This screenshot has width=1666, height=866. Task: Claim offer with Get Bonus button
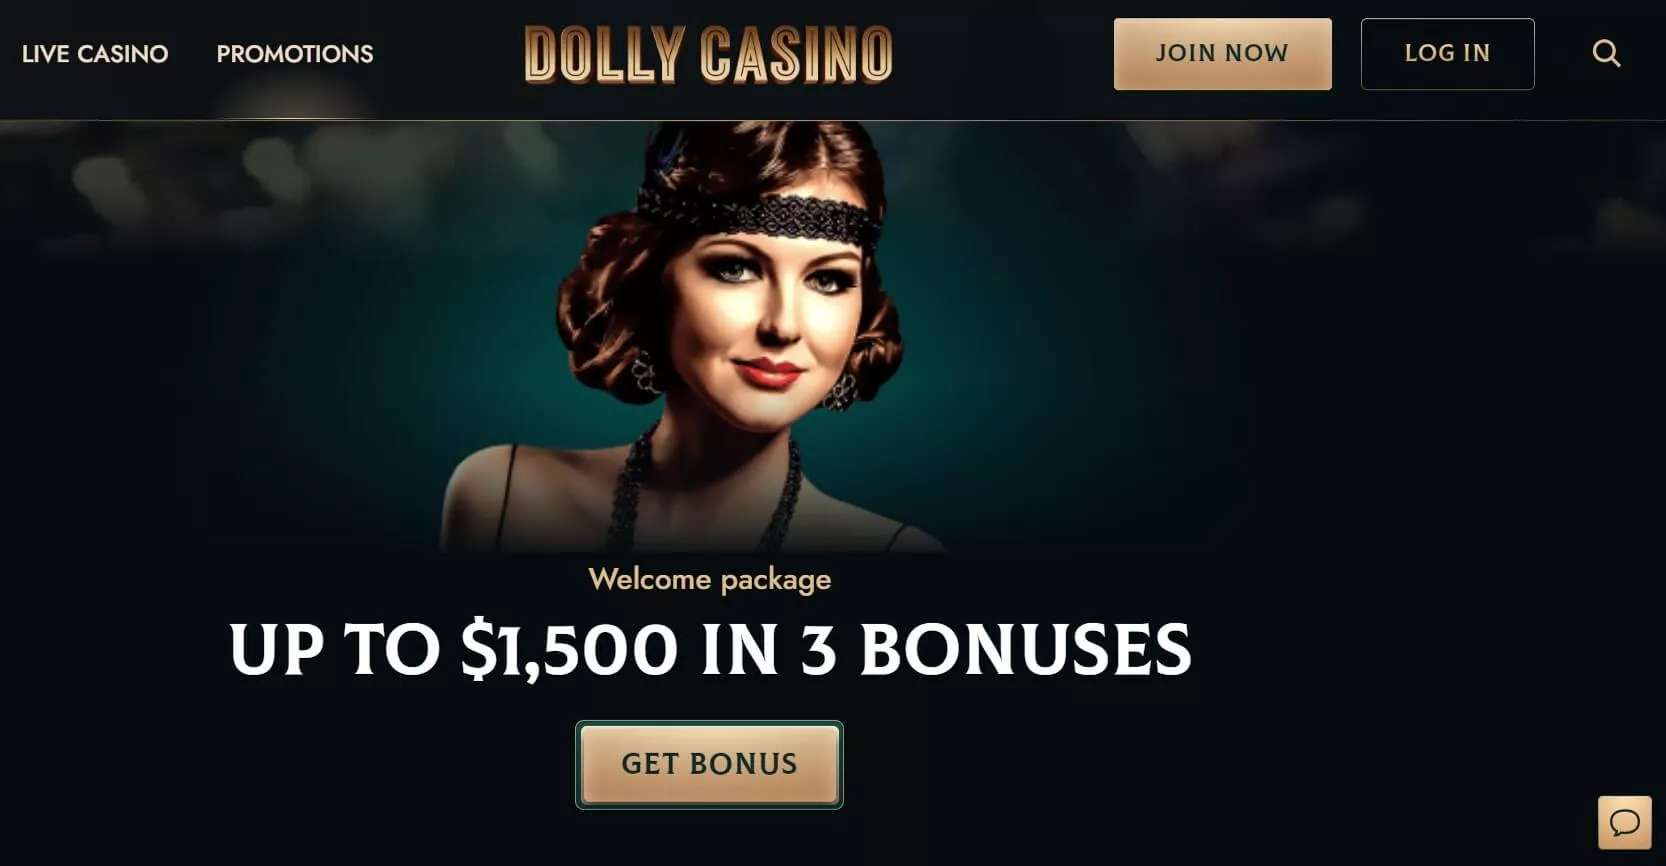[x=709, y=764]
